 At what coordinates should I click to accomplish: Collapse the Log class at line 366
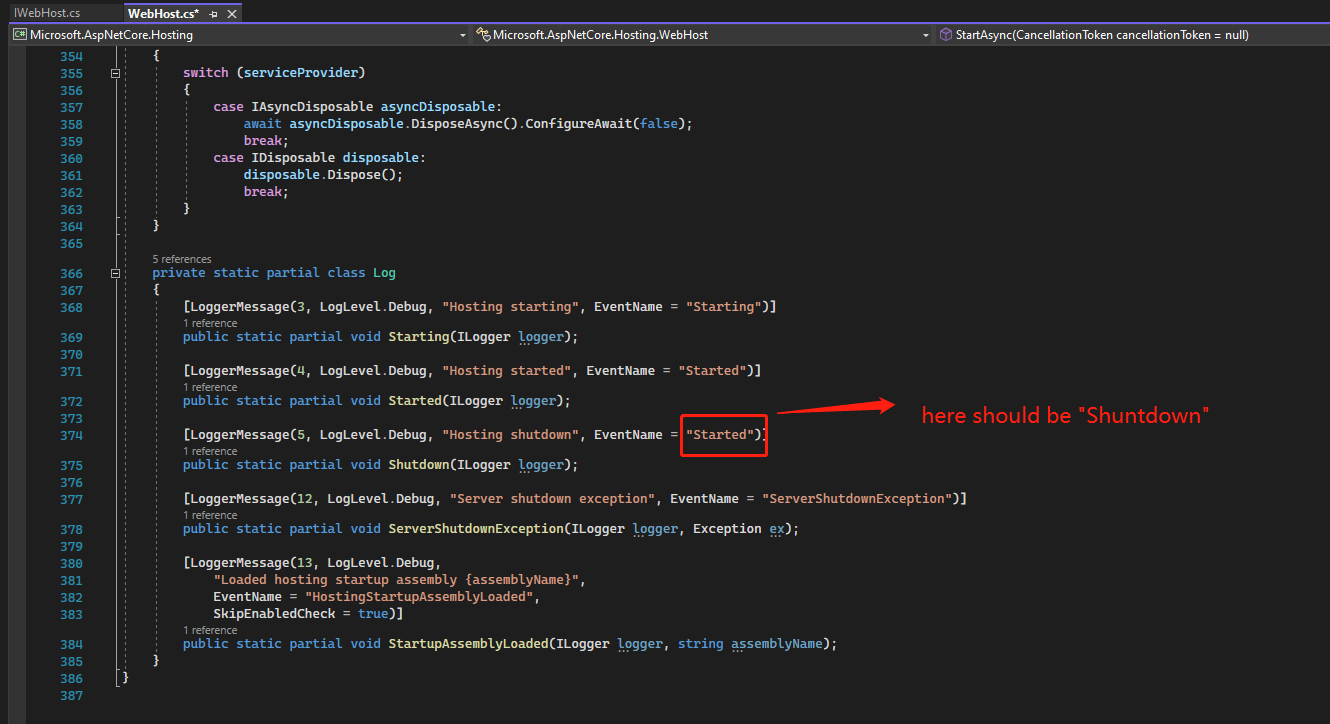pyautogui.click(x=116, y=274)
